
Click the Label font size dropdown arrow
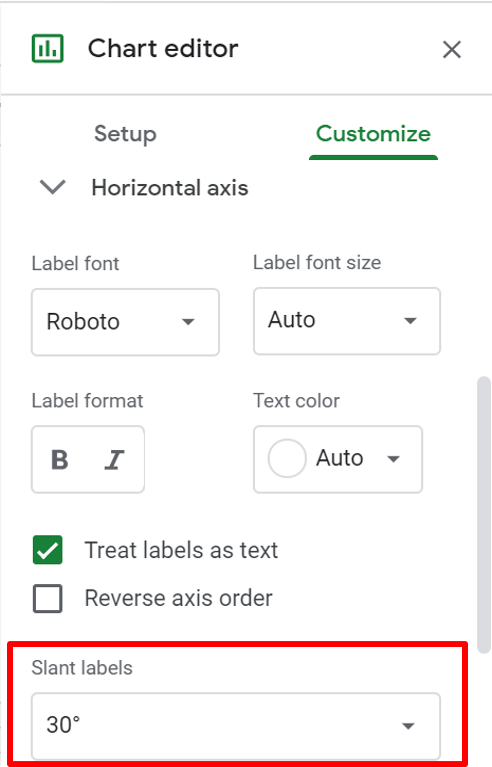[x=410, y=321]
